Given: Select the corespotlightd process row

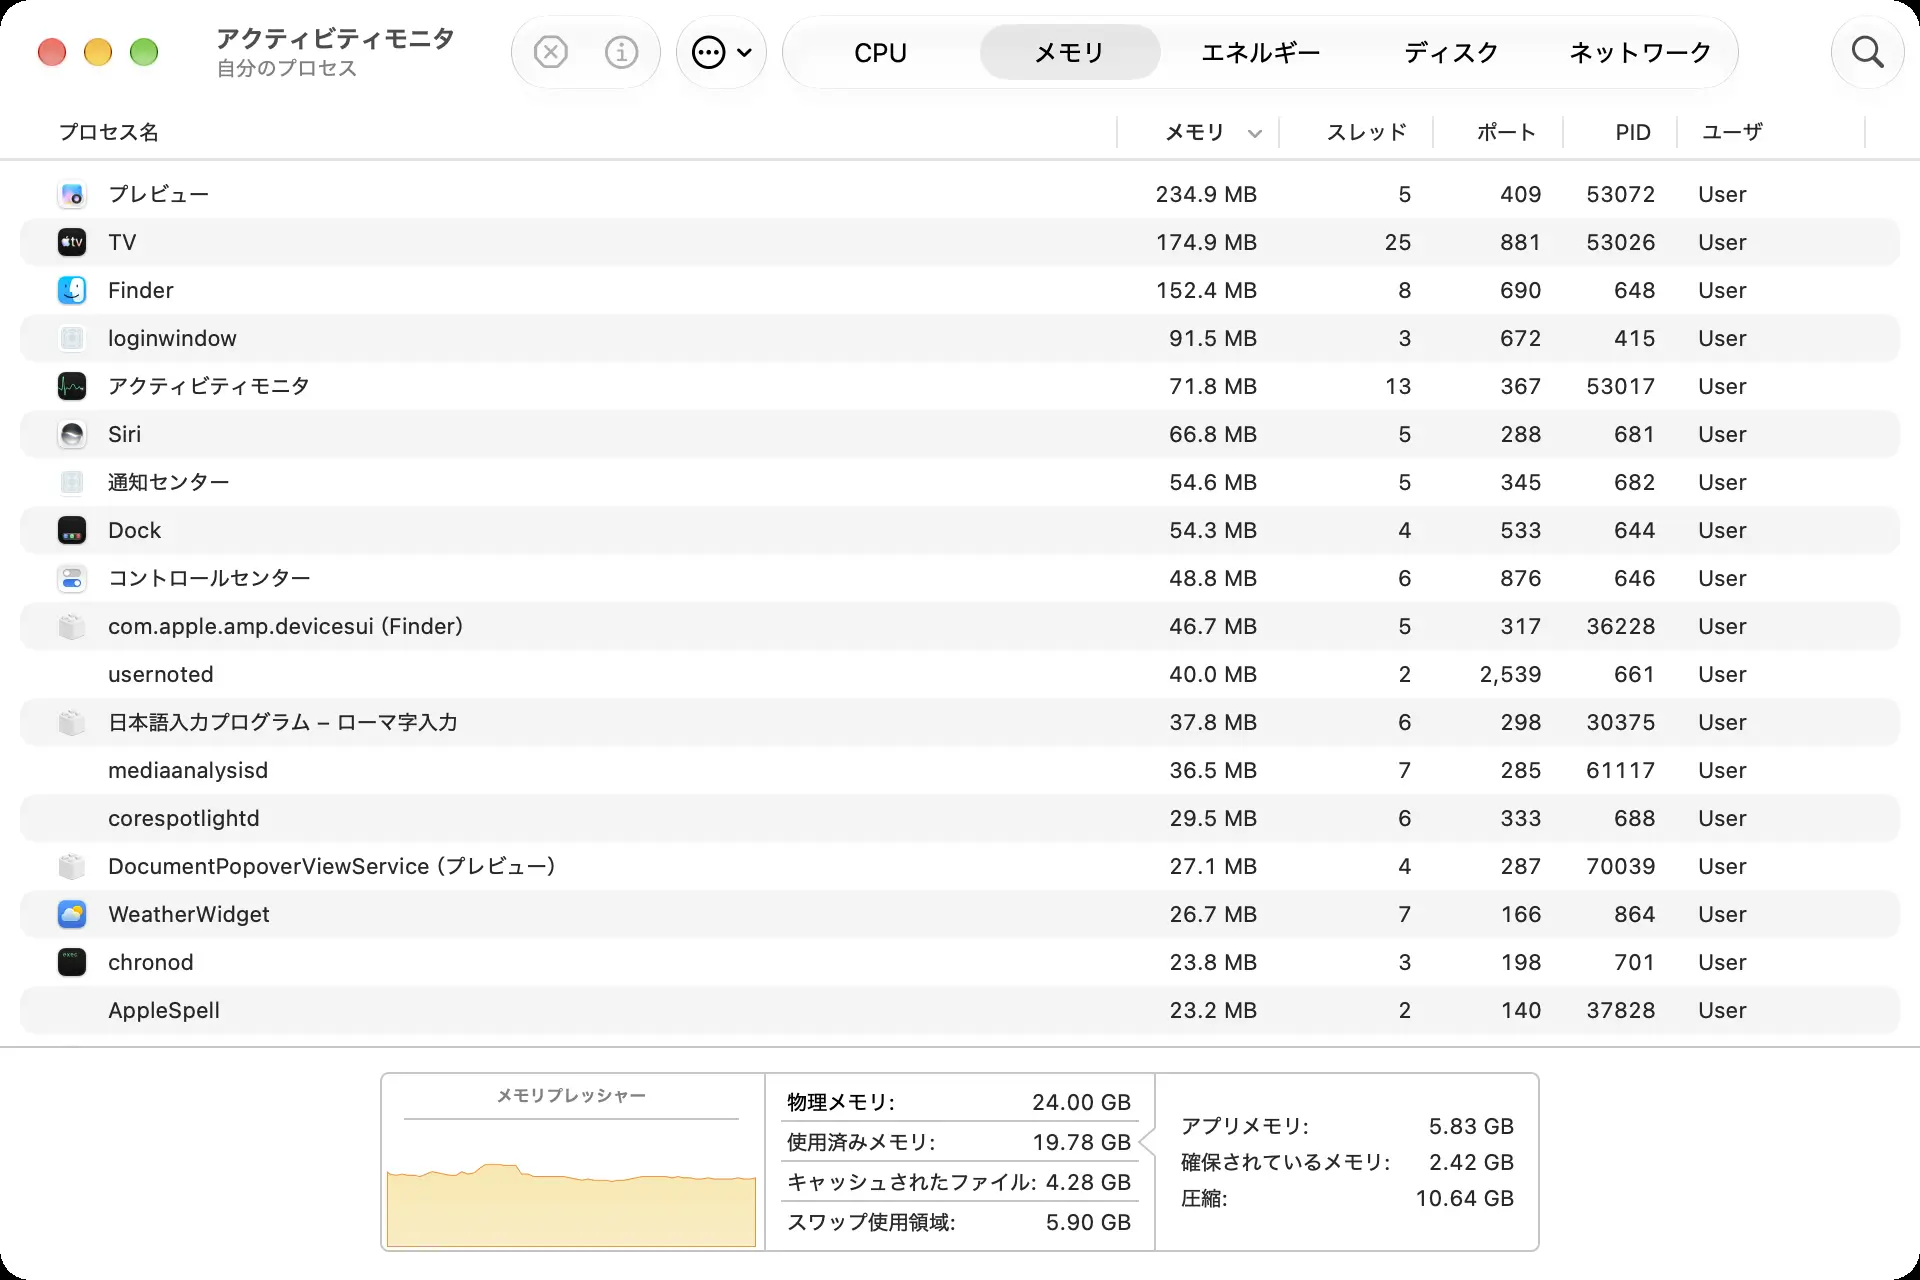Looking at the screenshot, I should [960, 818].
